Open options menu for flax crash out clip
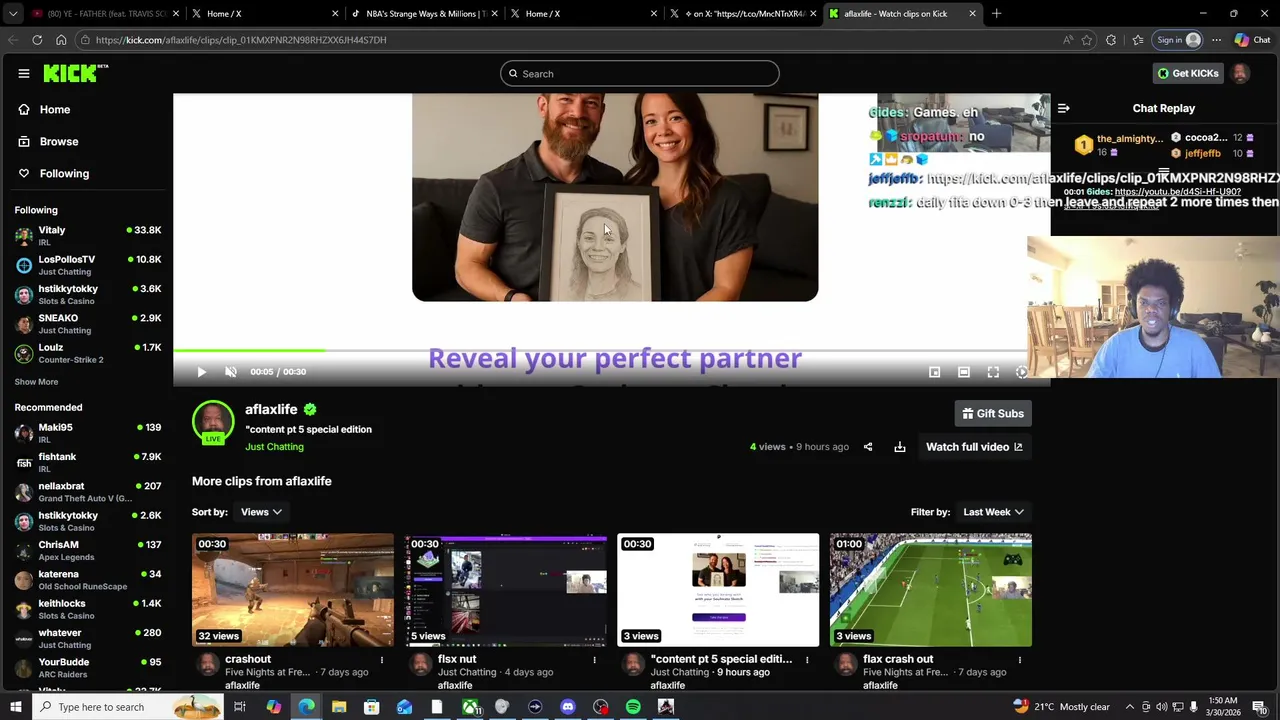Screen dimensions: 1280x720 [x=1020, y=660]
